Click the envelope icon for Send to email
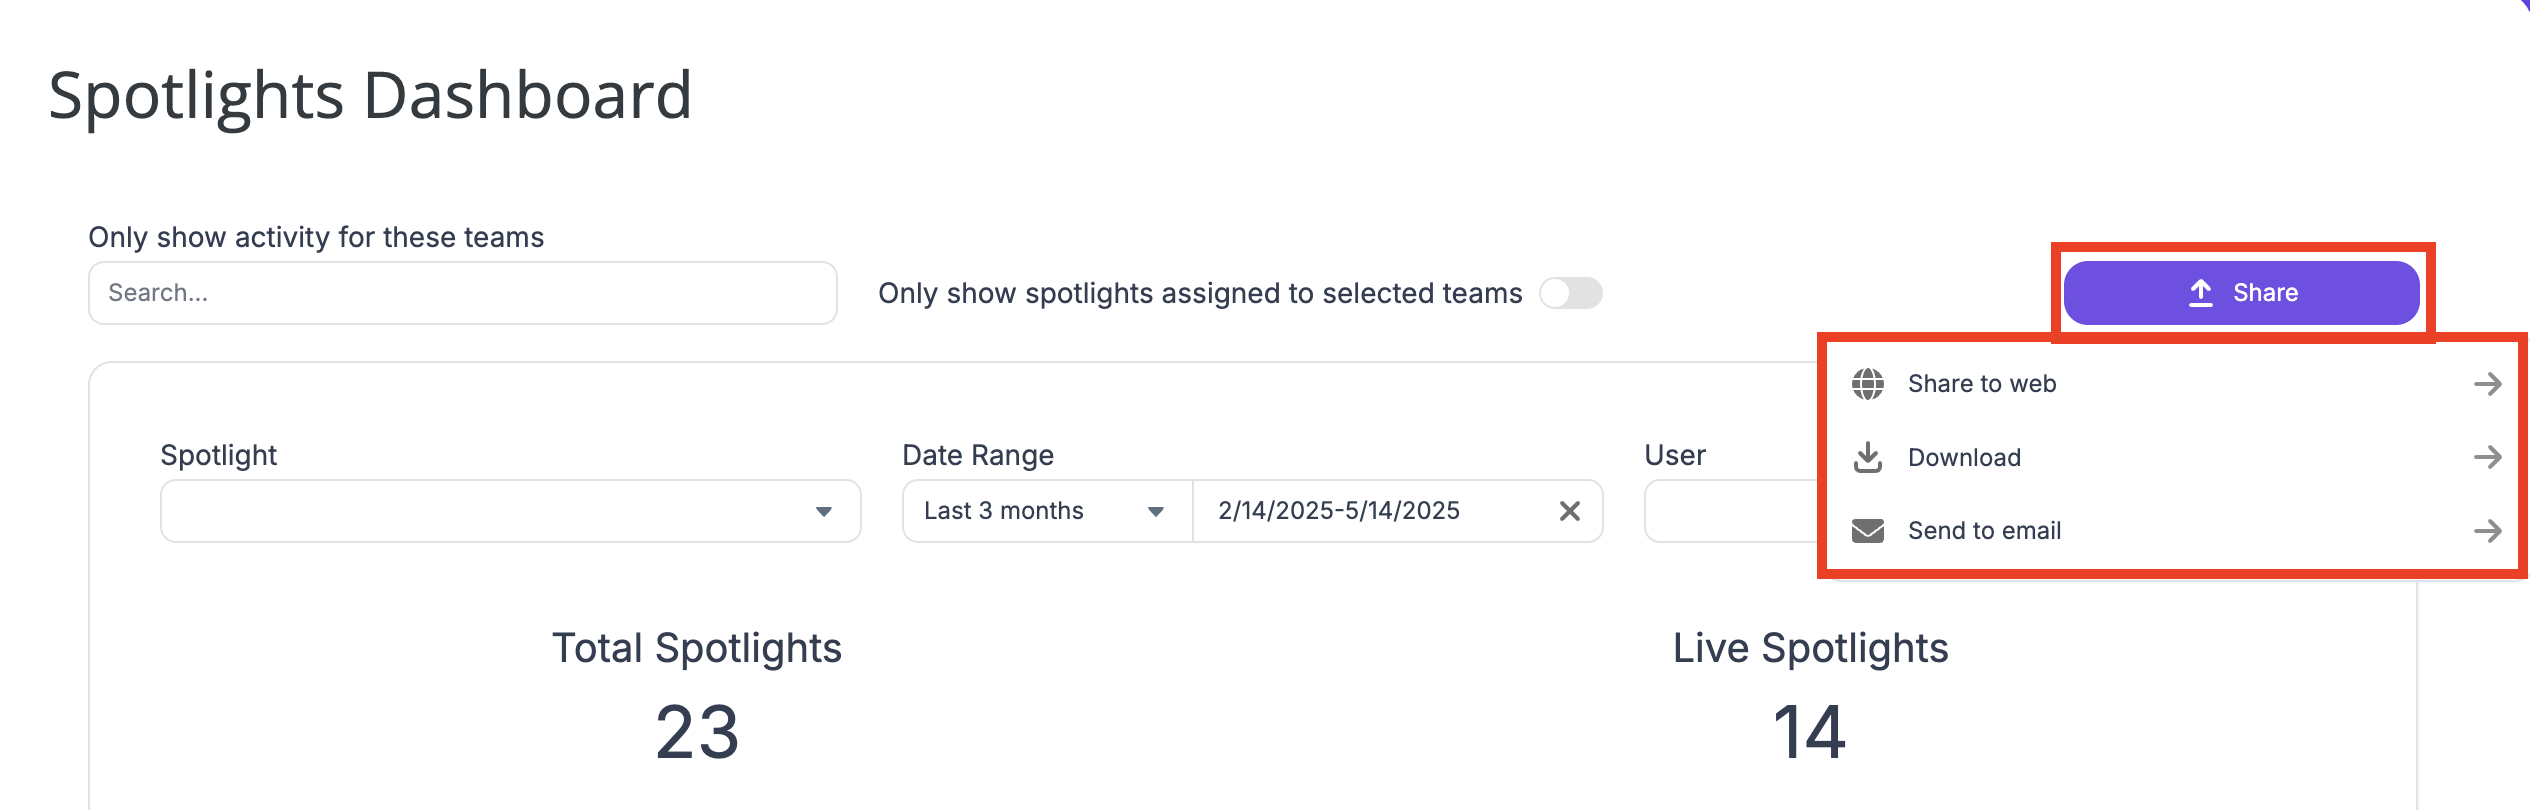The width and height of the screenshot is (2530, 810). [1867, 531]
